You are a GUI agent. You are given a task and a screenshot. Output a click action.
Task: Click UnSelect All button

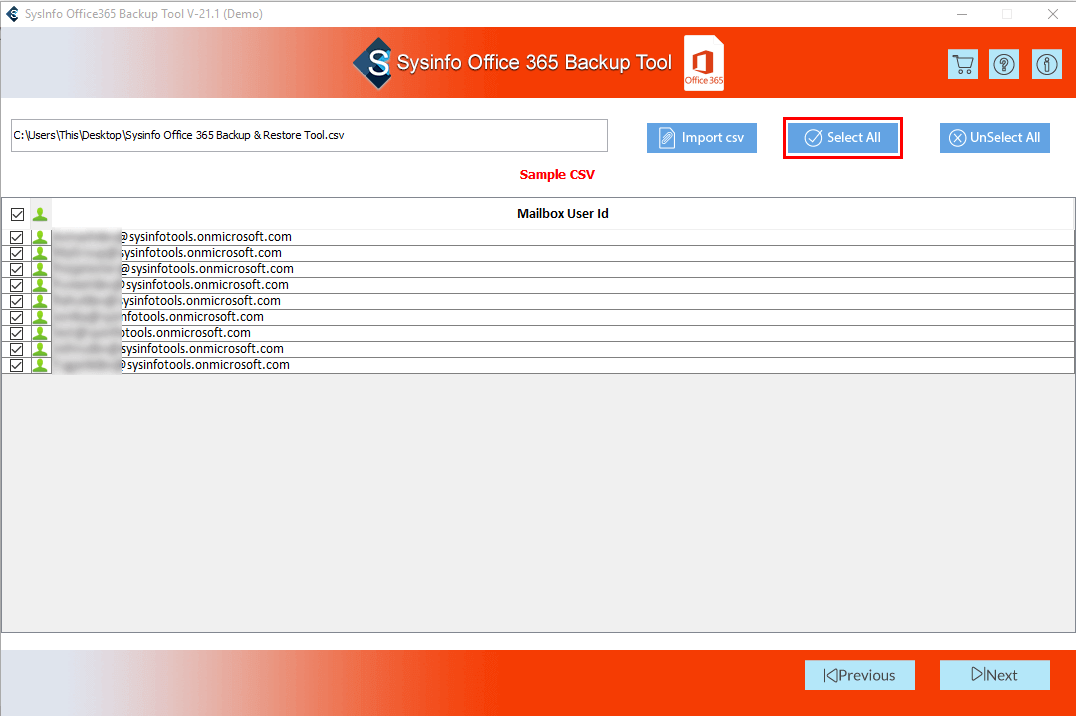pos(994,138)
